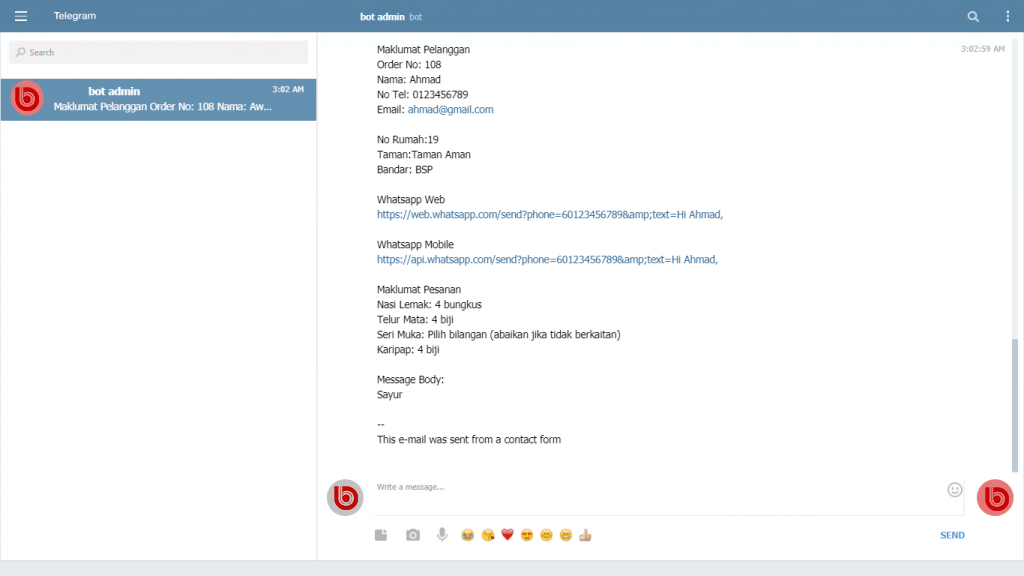1024x576 pixels.
Task: Click the Search box in the chat list
Action: (159, 52)
